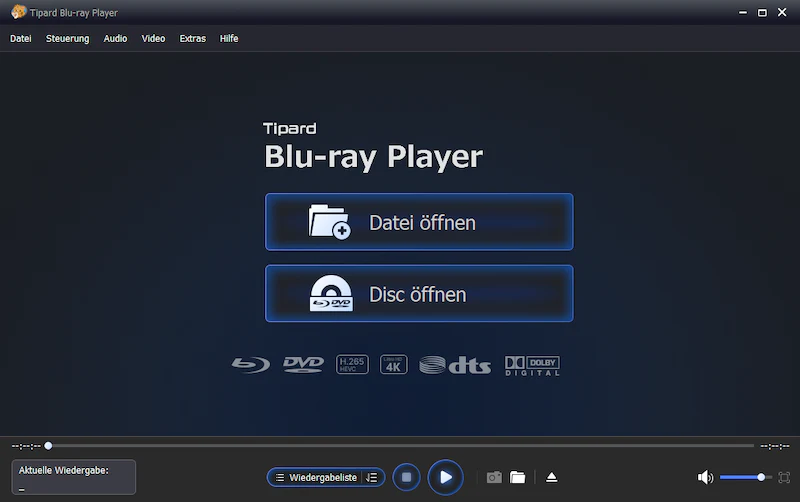Image resolution: width=800 pixels, height=502 pixels.
Task: Open the Extras menu
Action: click(192, 39)
